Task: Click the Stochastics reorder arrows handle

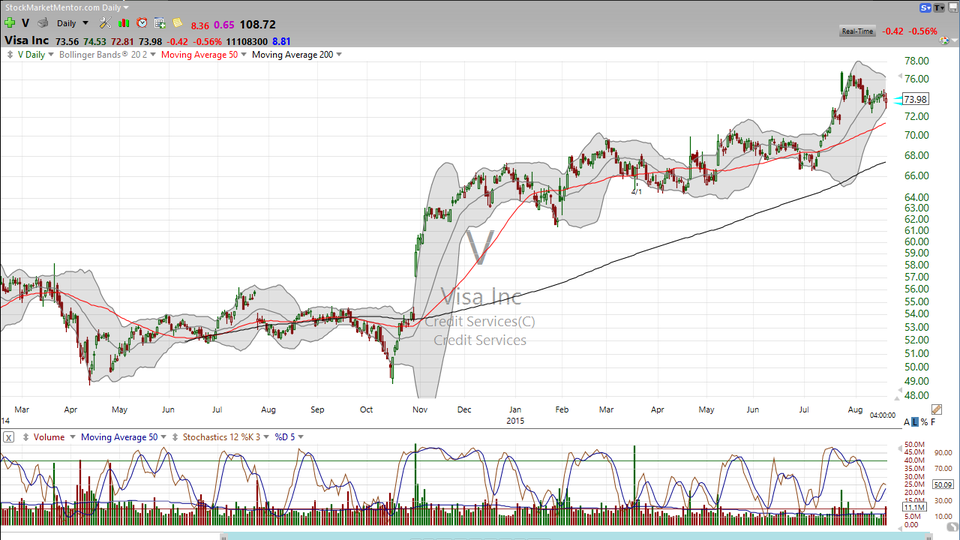Action: [175, 437]
